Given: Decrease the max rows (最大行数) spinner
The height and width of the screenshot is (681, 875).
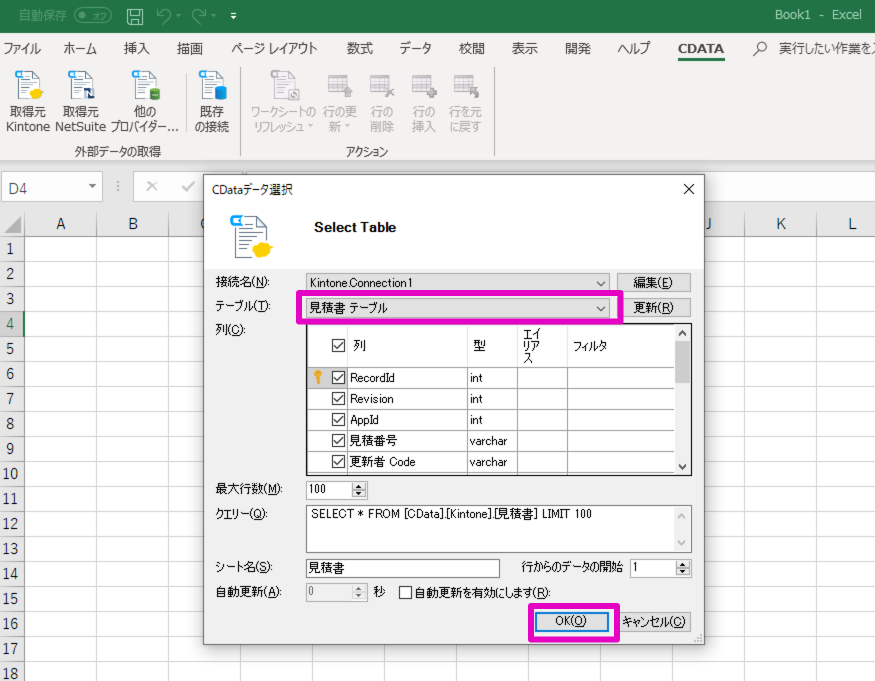Looking at the screenshot, I should (359, 494).
